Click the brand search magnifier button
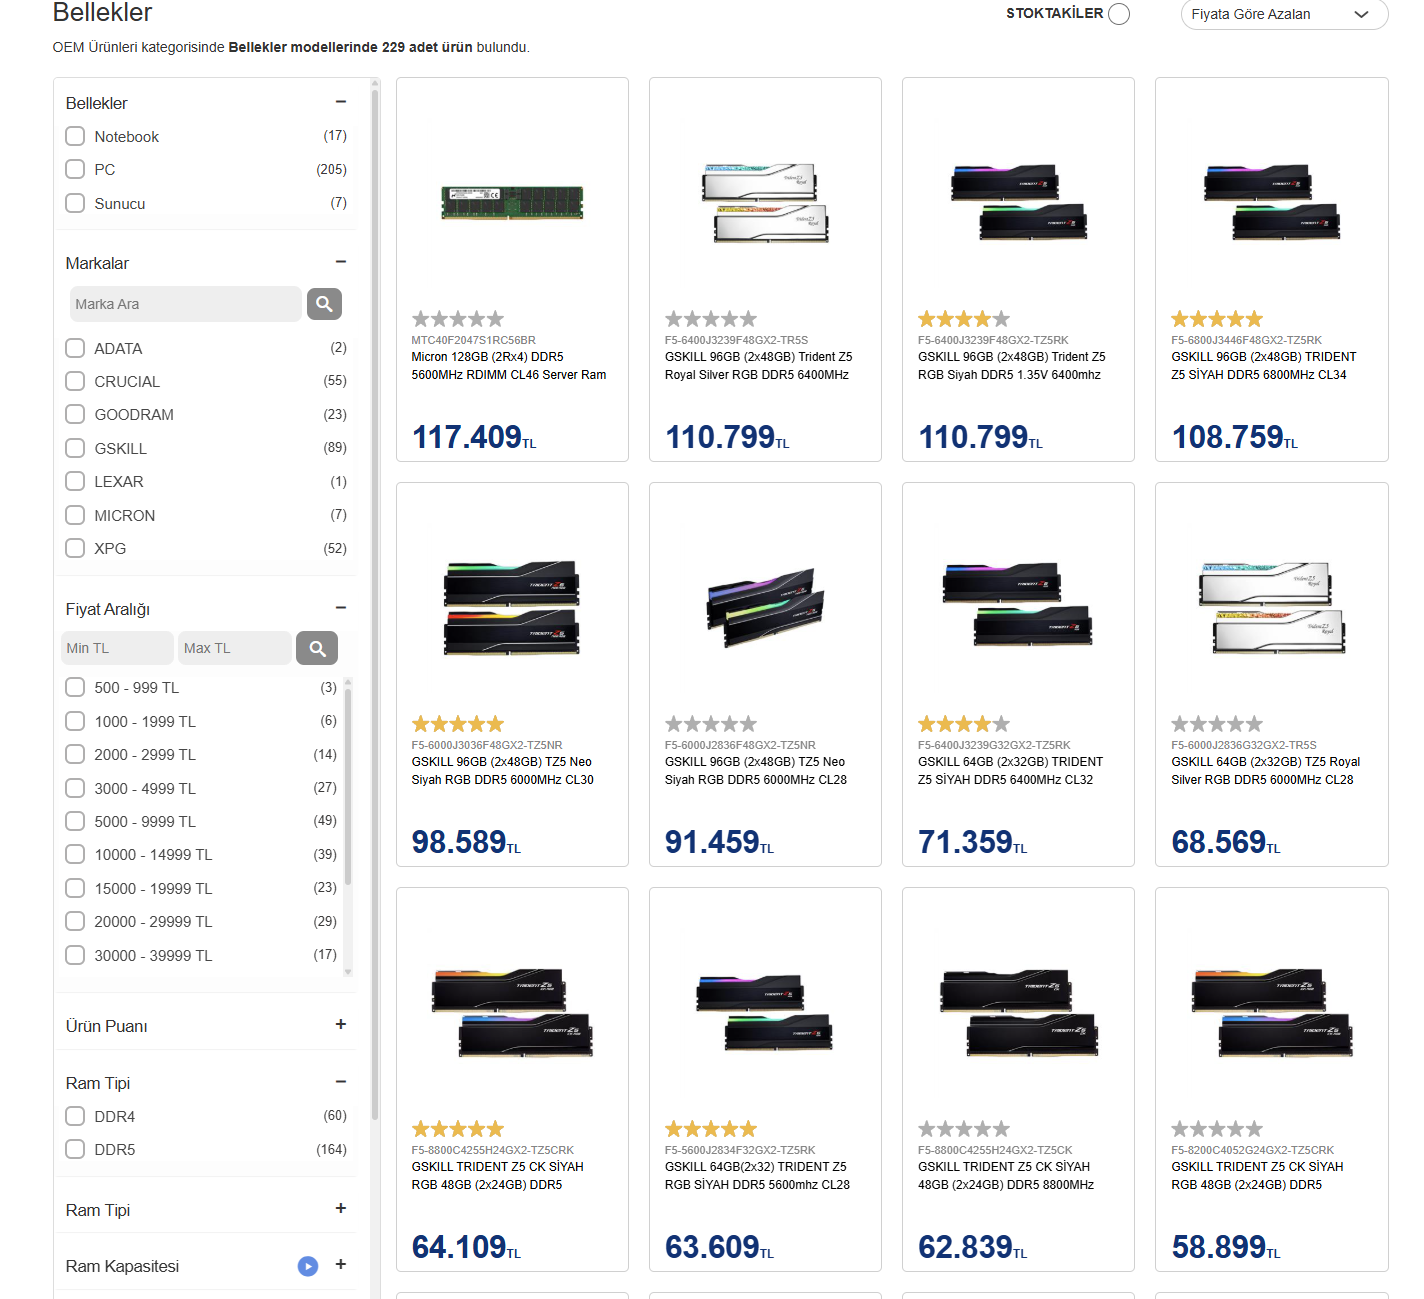The width and height of the screenshot is (1424, 1299). tap(324, 304)
